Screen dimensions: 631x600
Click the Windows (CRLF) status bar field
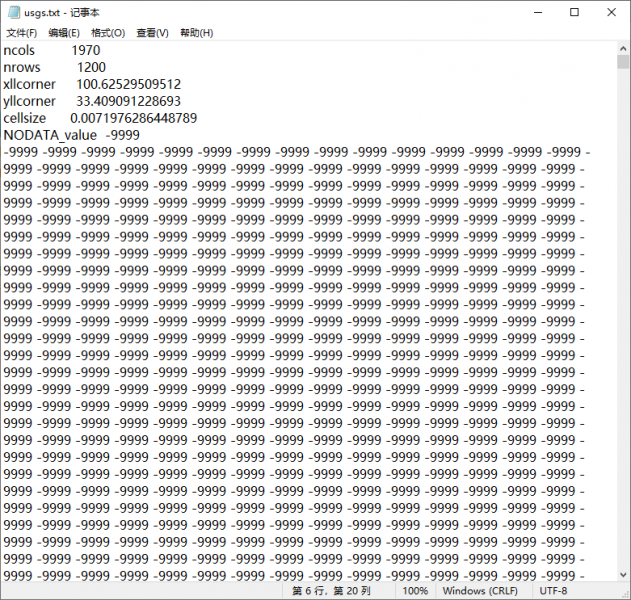(x=481, y=591)
